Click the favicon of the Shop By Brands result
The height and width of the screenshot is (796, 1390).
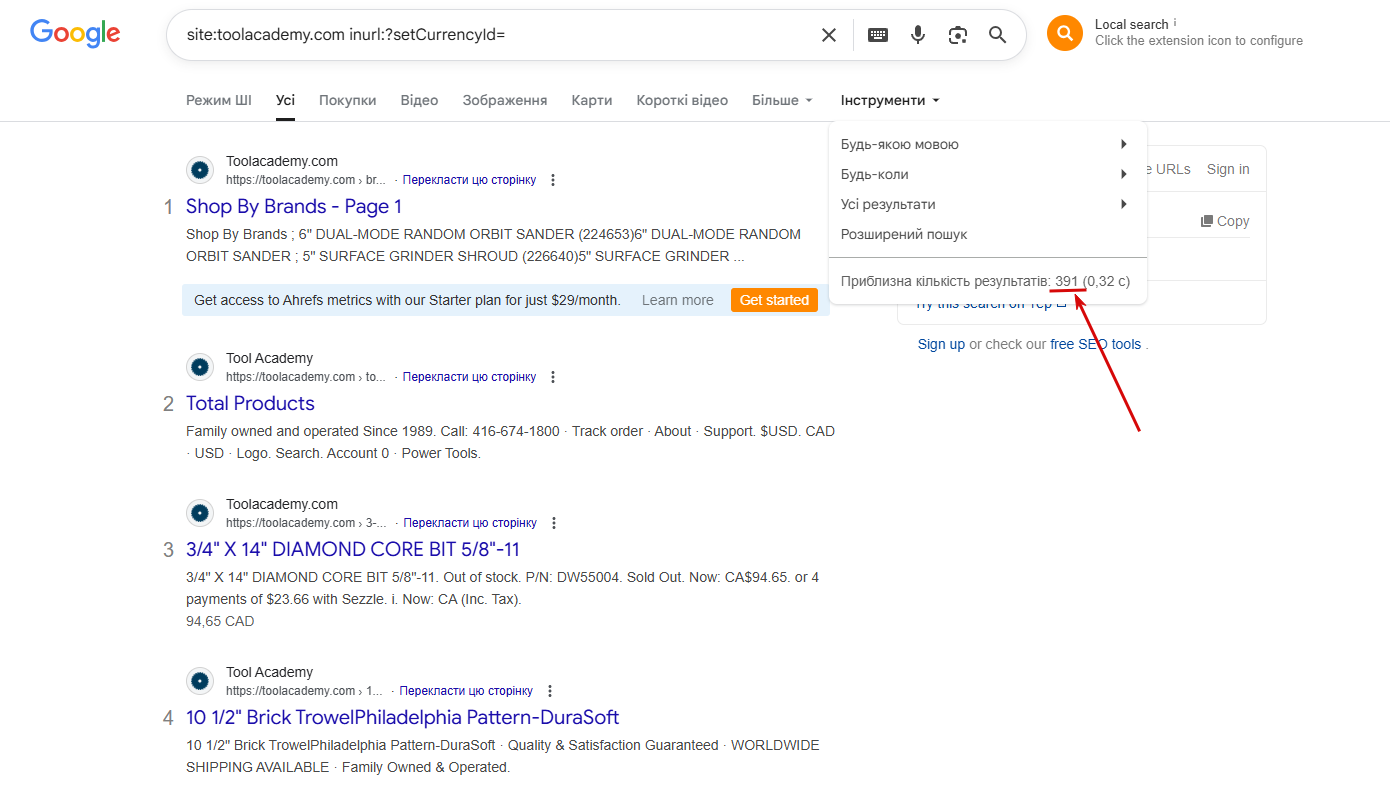point(200,170)
